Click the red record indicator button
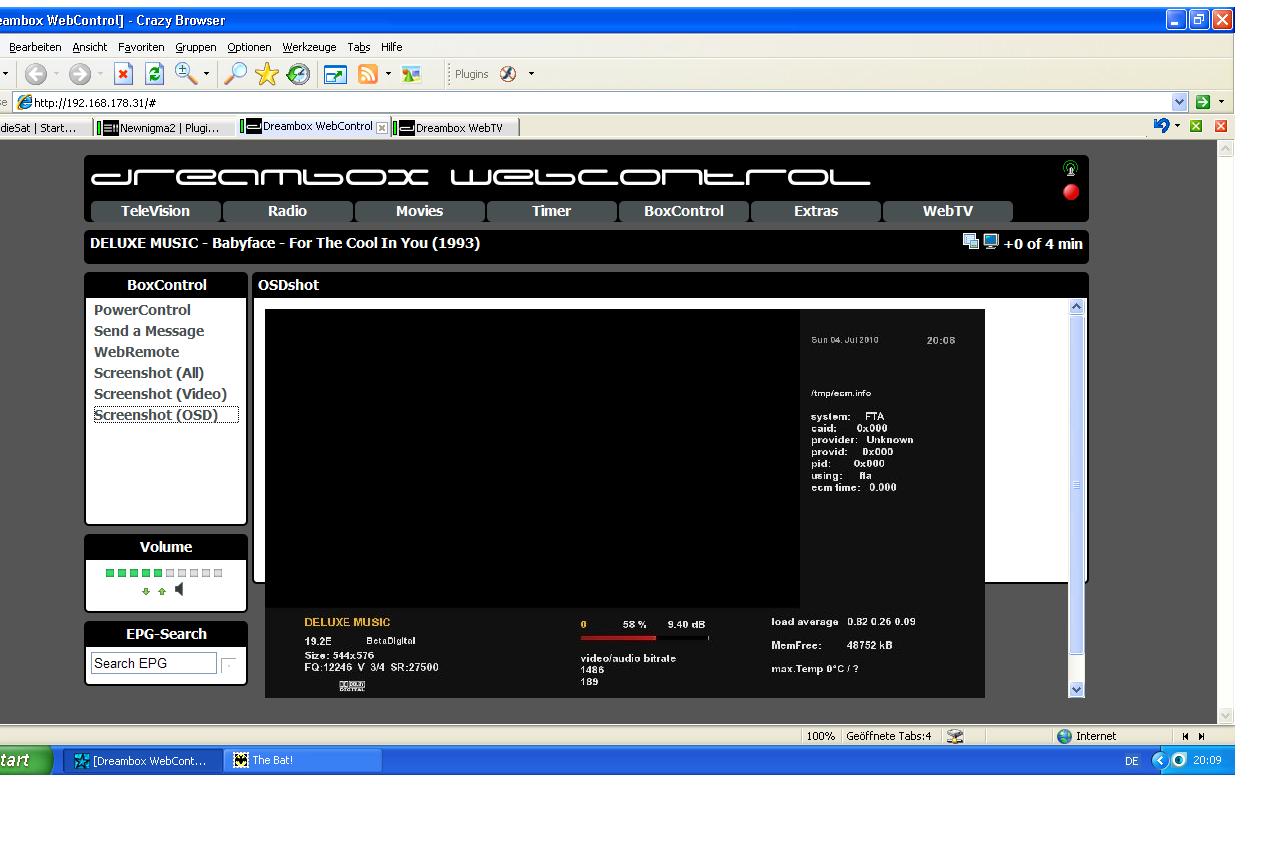 click(x=1071, y=192)
